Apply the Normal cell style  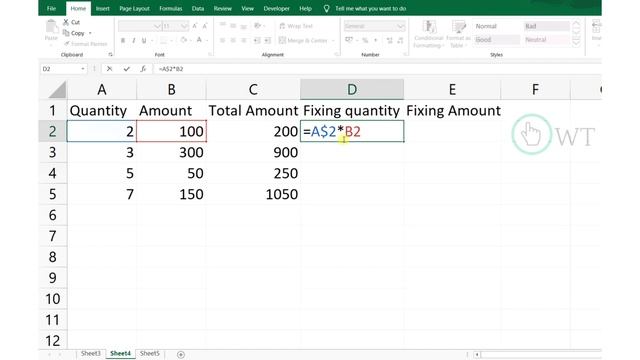[496, 26]
